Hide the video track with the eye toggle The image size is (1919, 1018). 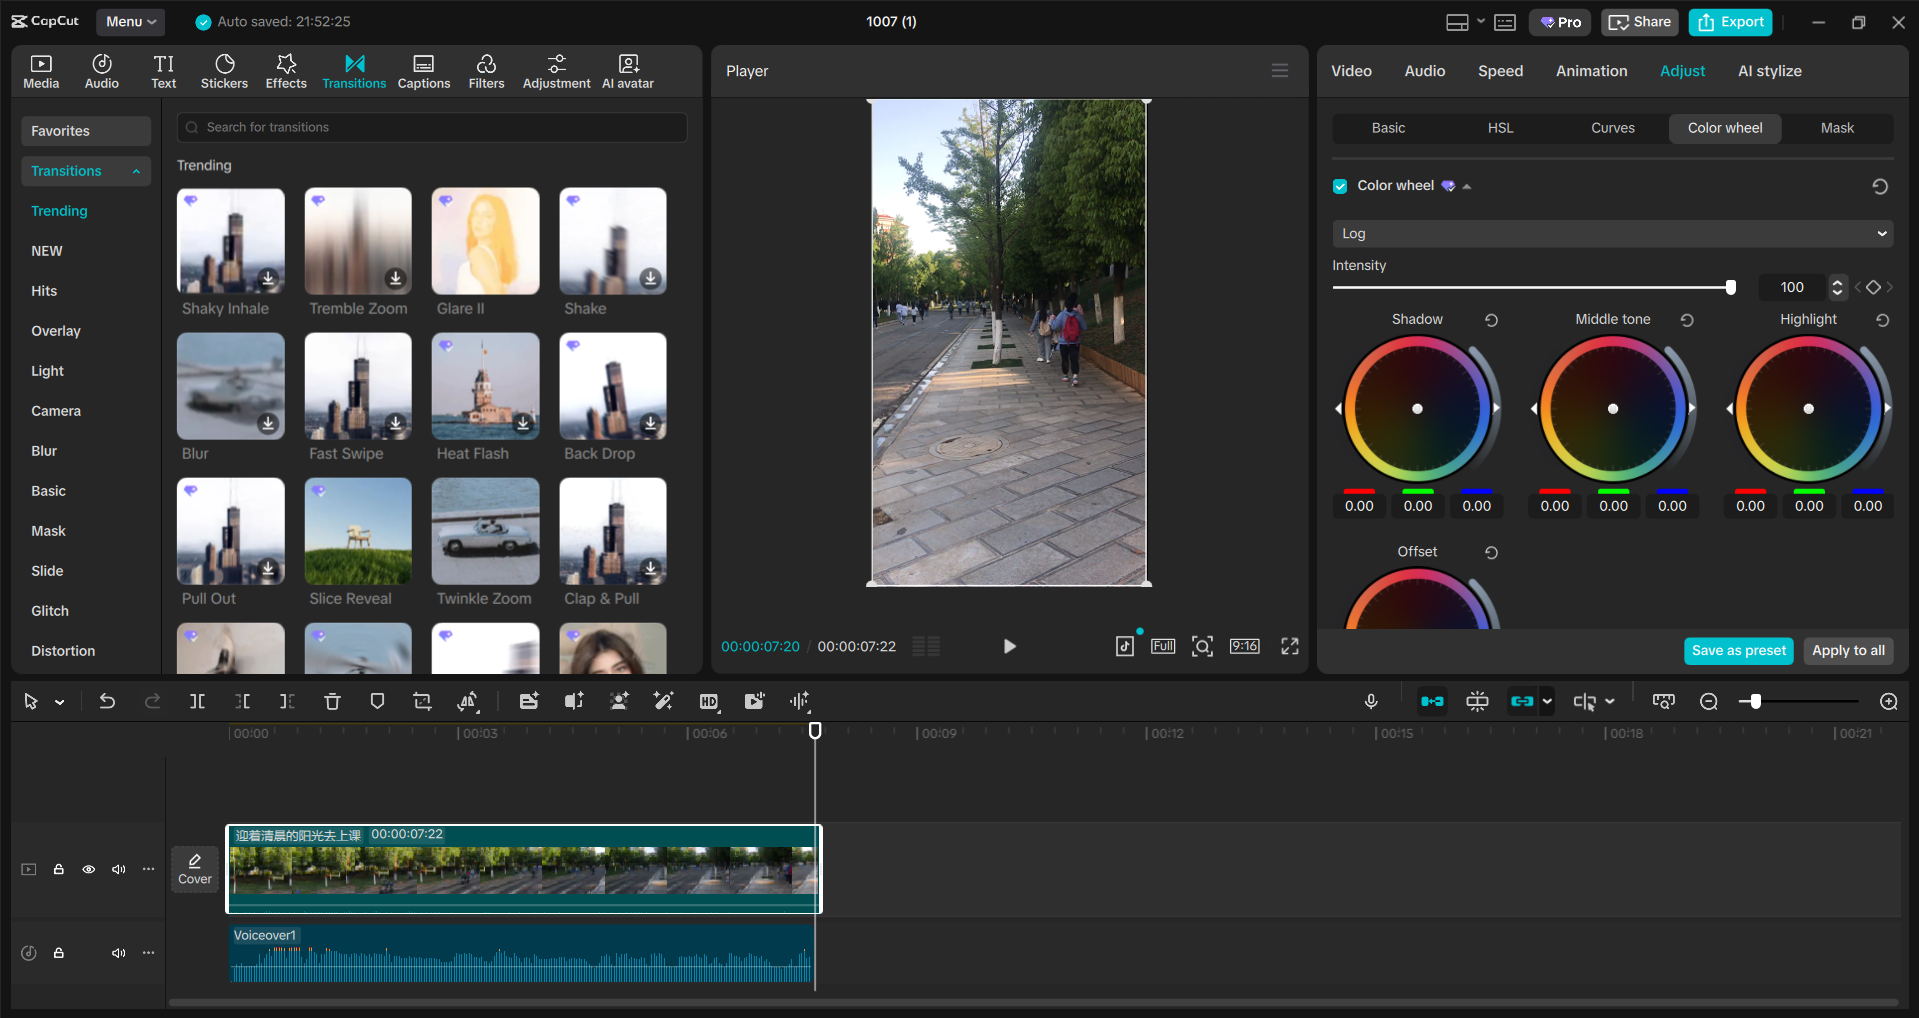pyautogui.click(x=88, y=869)
